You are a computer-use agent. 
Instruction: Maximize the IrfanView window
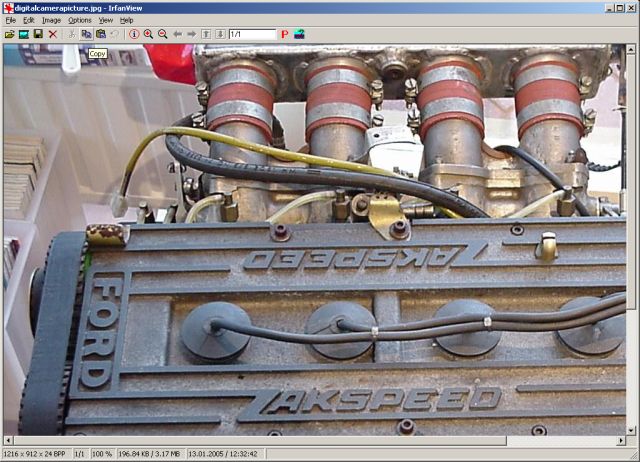point(620,8)
